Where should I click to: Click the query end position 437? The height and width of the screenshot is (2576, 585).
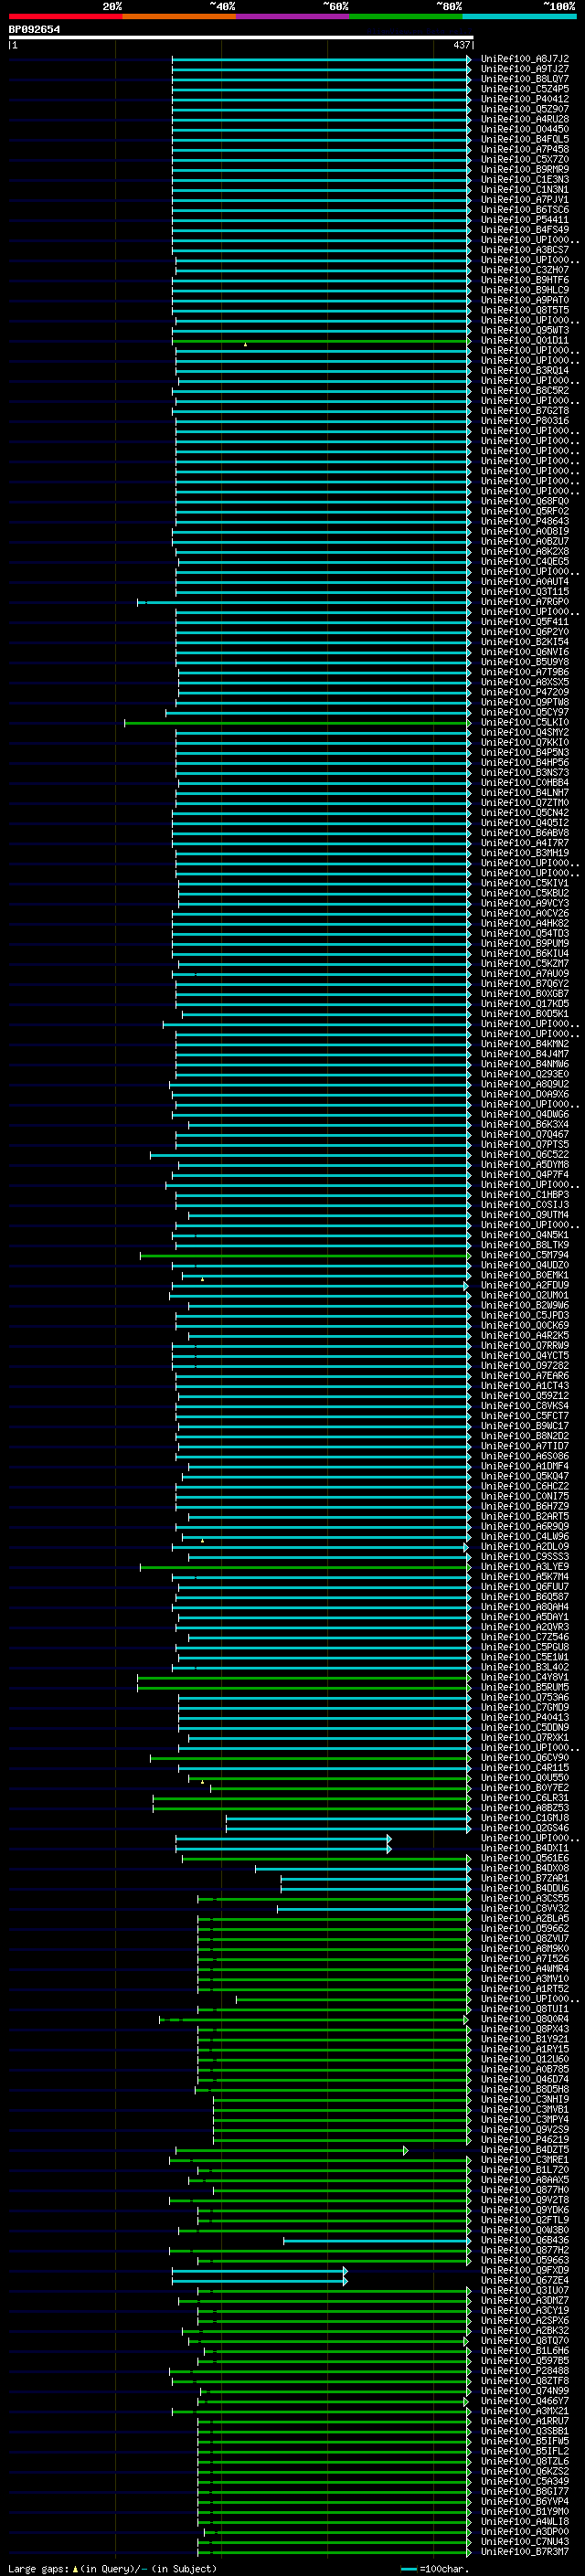click(462, 45)
